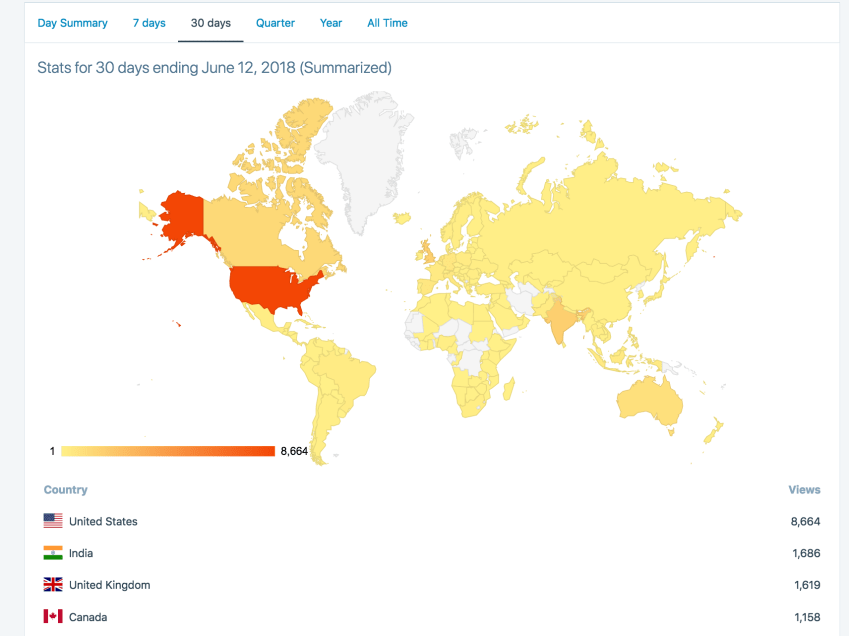Click the Canada flag icon
Screen dimensions: 849x636
[52, 617]
